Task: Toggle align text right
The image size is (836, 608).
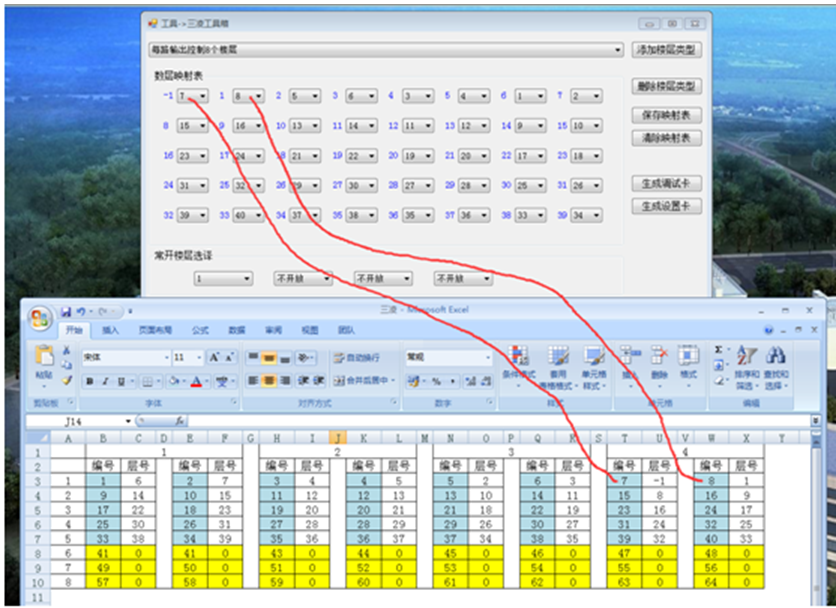Action: (285, 380)
